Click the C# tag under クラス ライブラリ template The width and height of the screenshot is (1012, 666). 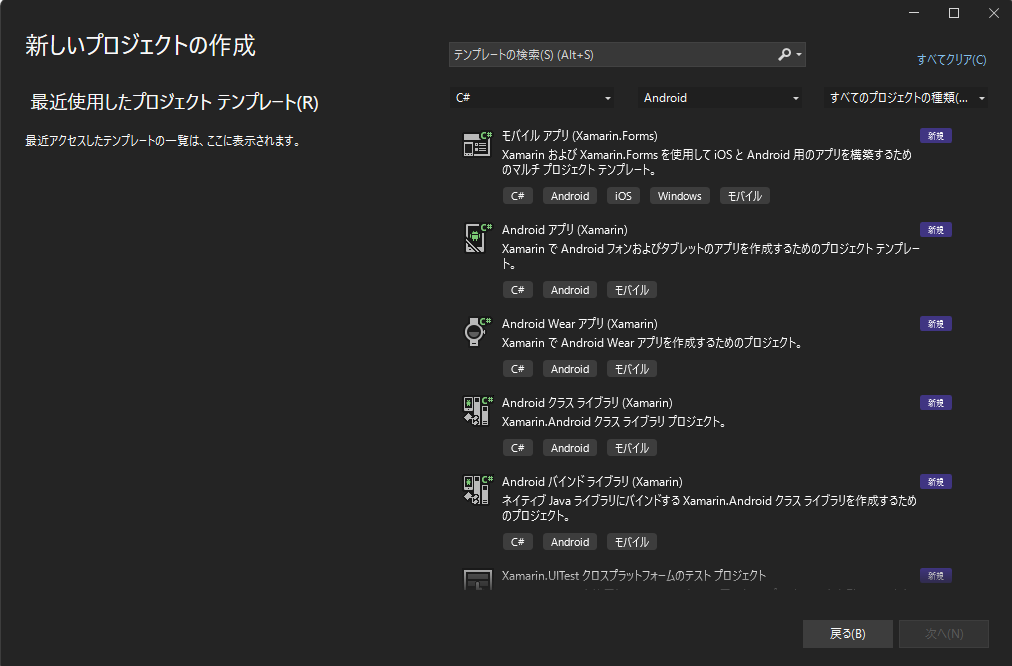[x=518, y=448]
